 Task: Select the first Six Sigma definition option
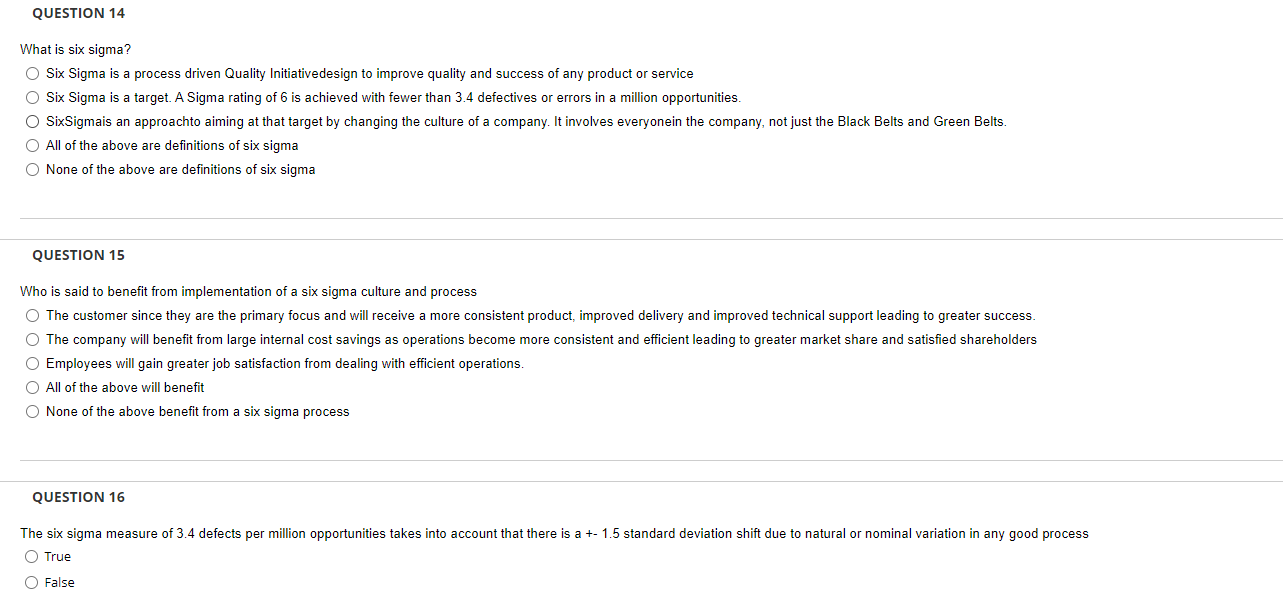[x=32, y=72]
